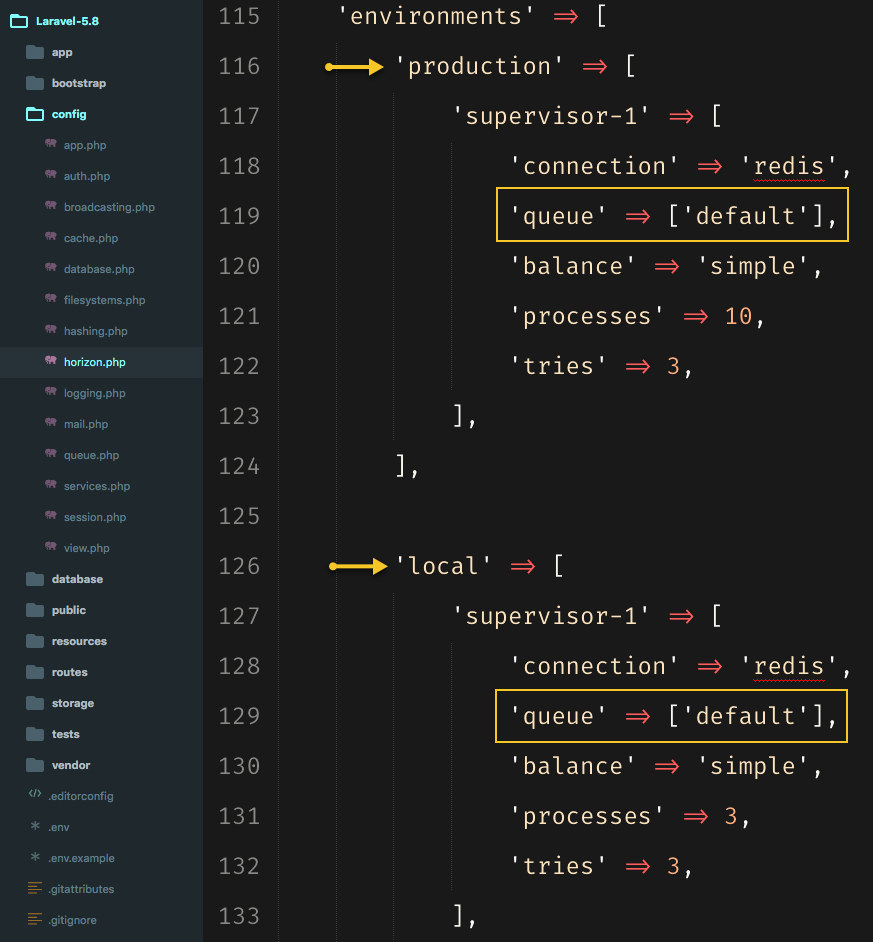Click the bootstrap folder icon
This screenshot has height=942, width=873.
click(x=35, y=83)
